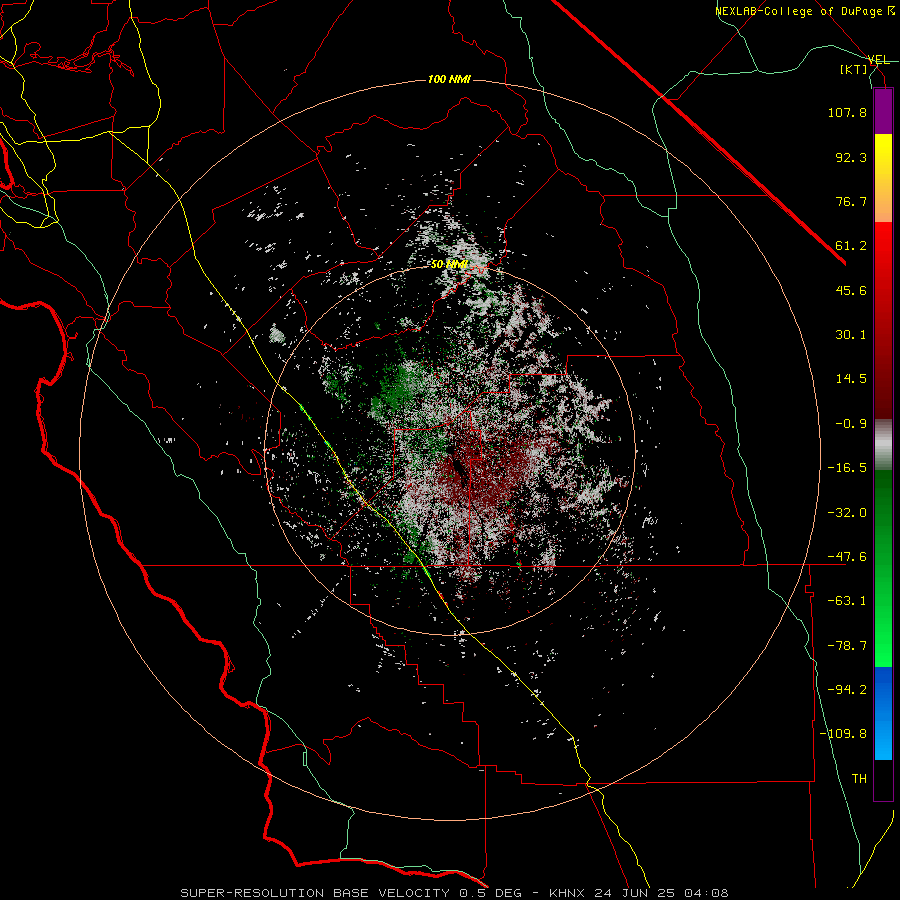900x900 pixels.
Task: Click the 14.5 velocity scale value
Action: (851, 379)
